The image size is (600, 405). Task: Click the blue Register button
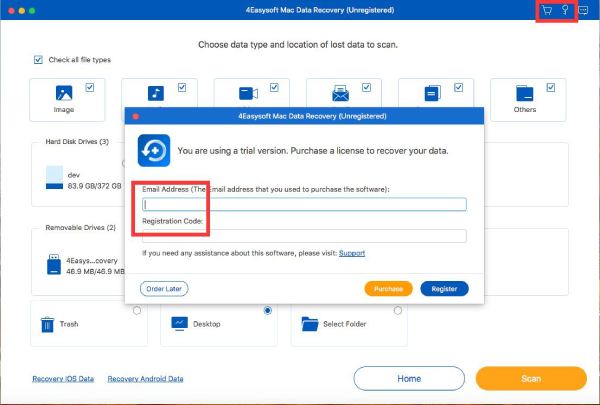pos(444,289)
